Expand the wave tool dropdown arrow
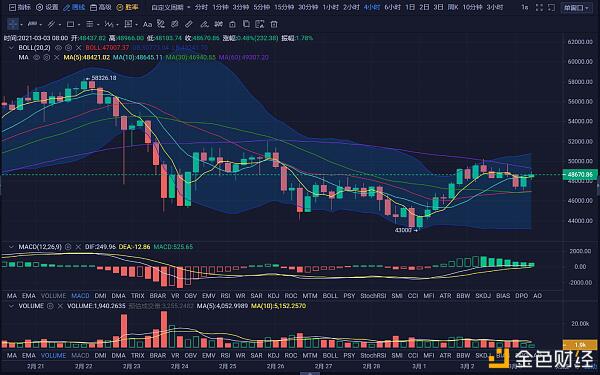This screenshot has width=600, height=375. 117,24
